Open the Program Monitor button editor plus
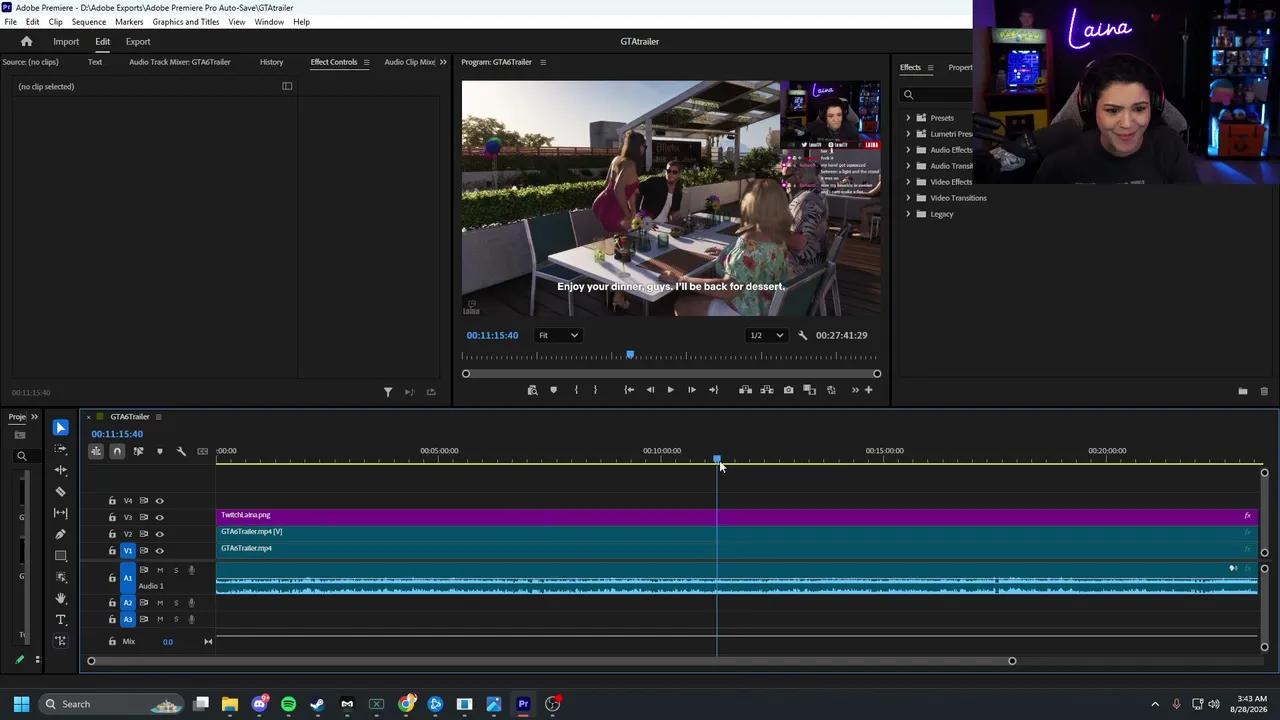1280x720 pixels. pos(868,390)
